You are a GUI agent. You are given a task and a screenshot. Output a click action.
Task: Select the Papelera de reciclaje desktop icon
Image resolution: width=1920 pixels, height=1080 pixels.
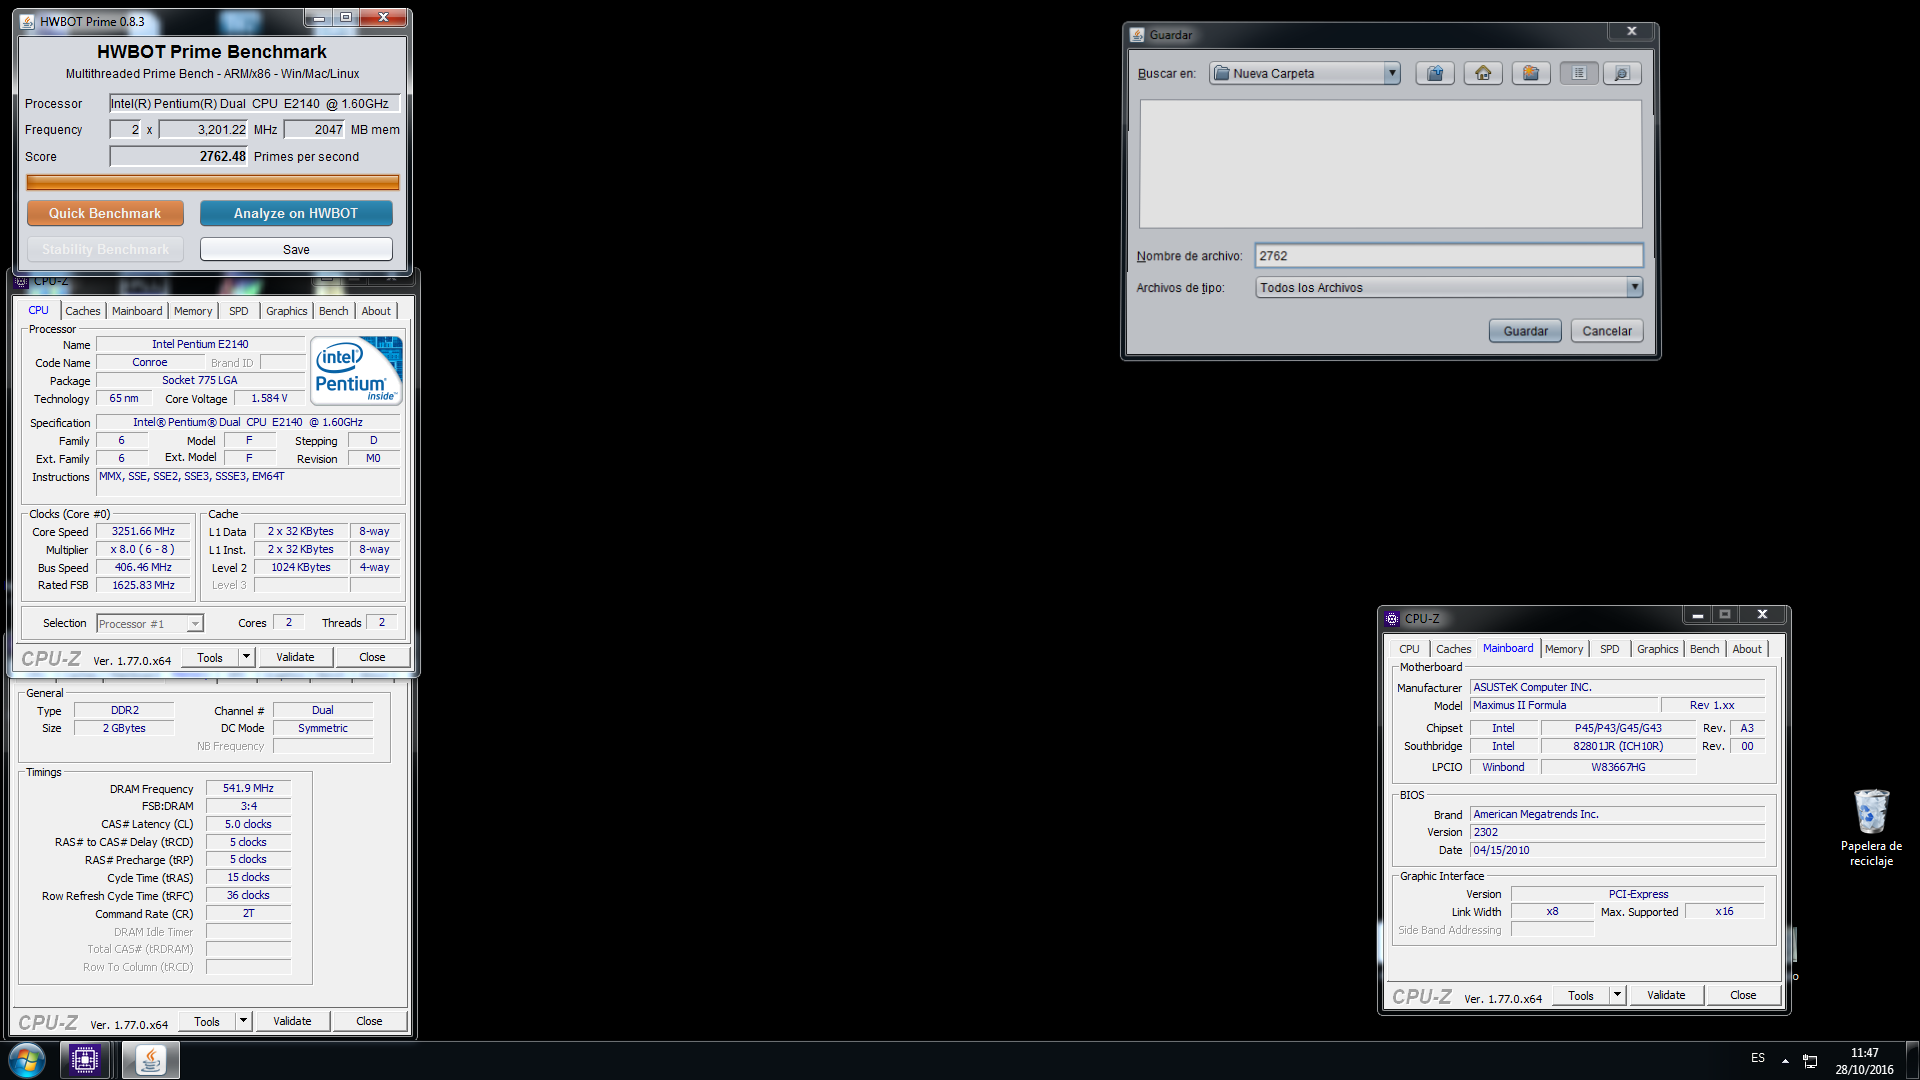tap(1871, 828)
